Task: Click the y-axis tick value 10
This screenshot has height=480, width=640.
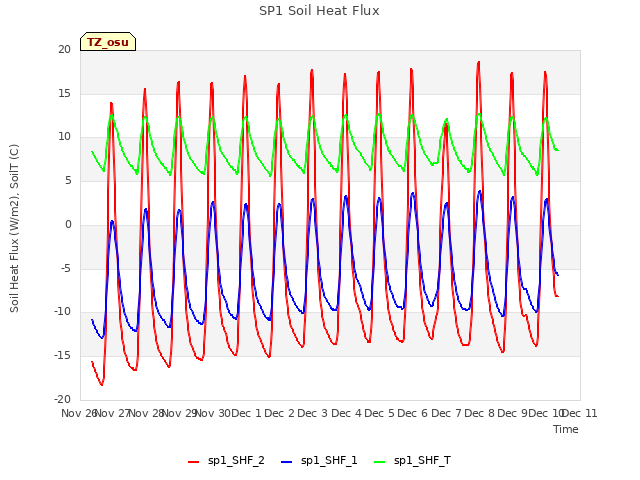Action: [x=64, y=137]
